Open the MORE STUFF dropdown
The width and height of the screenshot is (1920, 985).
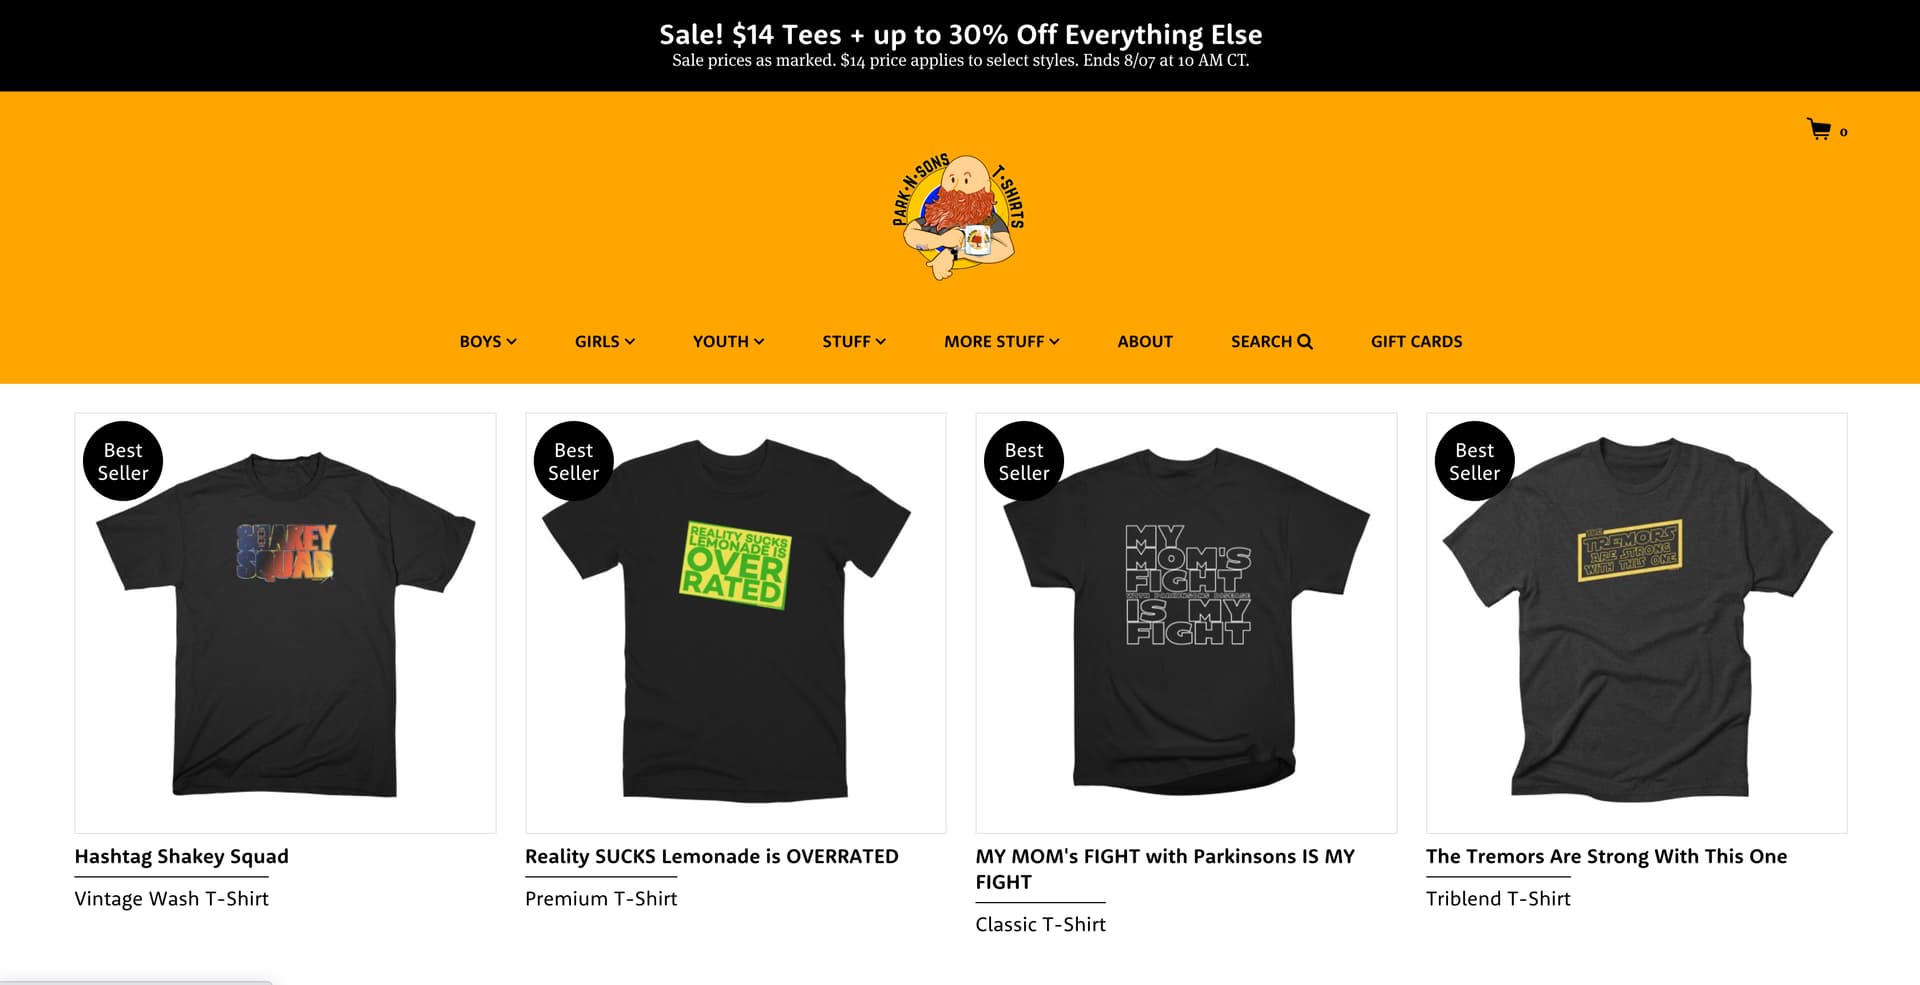click(1001, 341)
